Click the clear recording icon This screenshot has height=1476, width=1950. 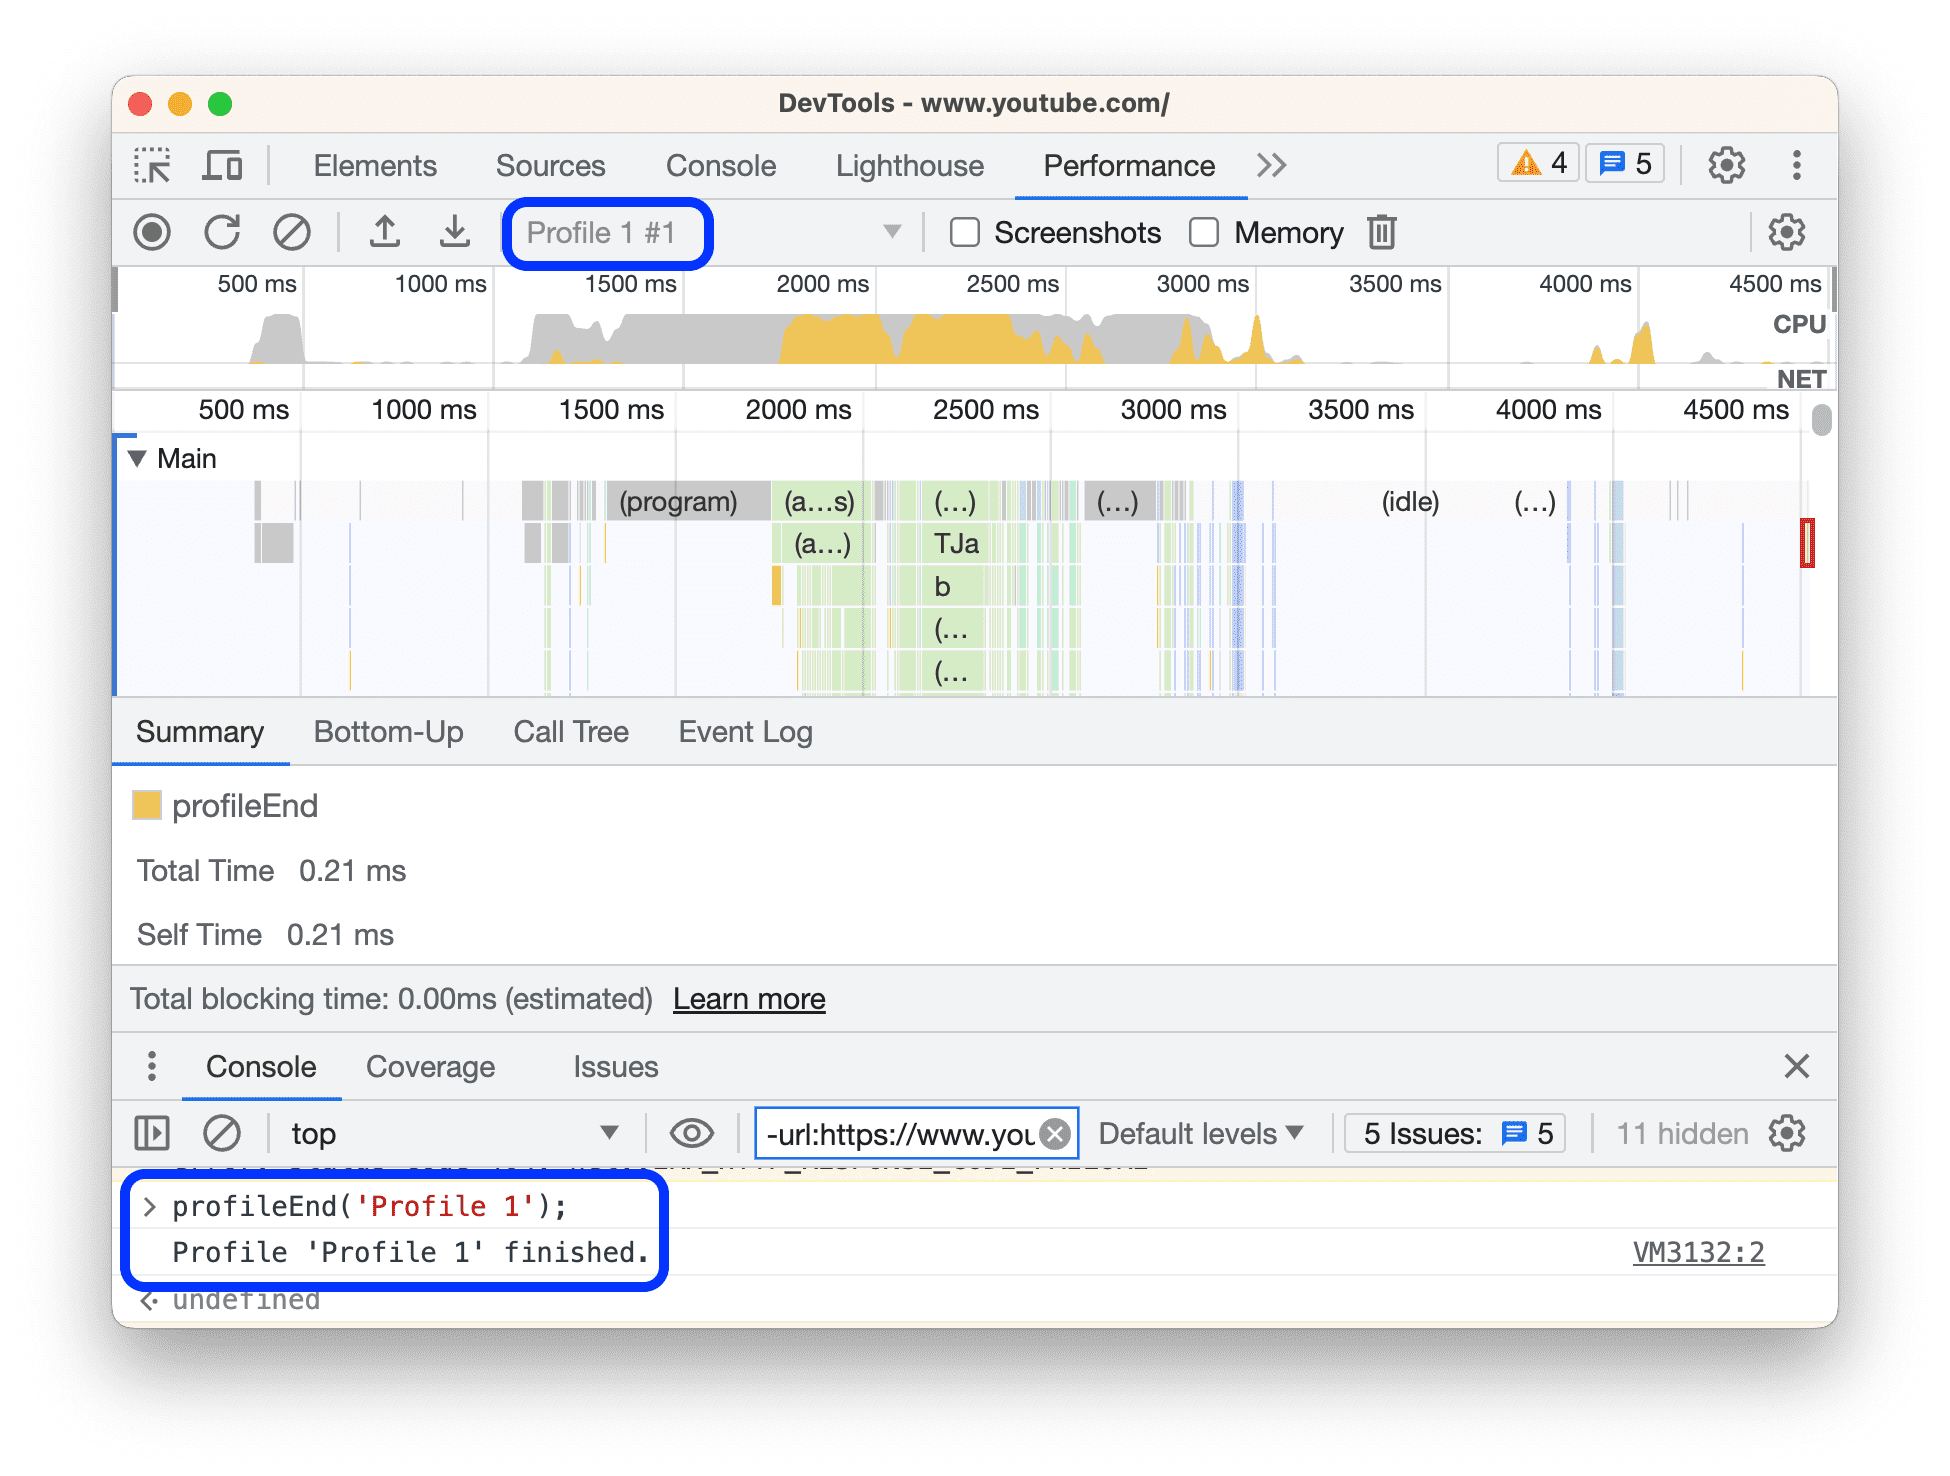tap(285, 233)
